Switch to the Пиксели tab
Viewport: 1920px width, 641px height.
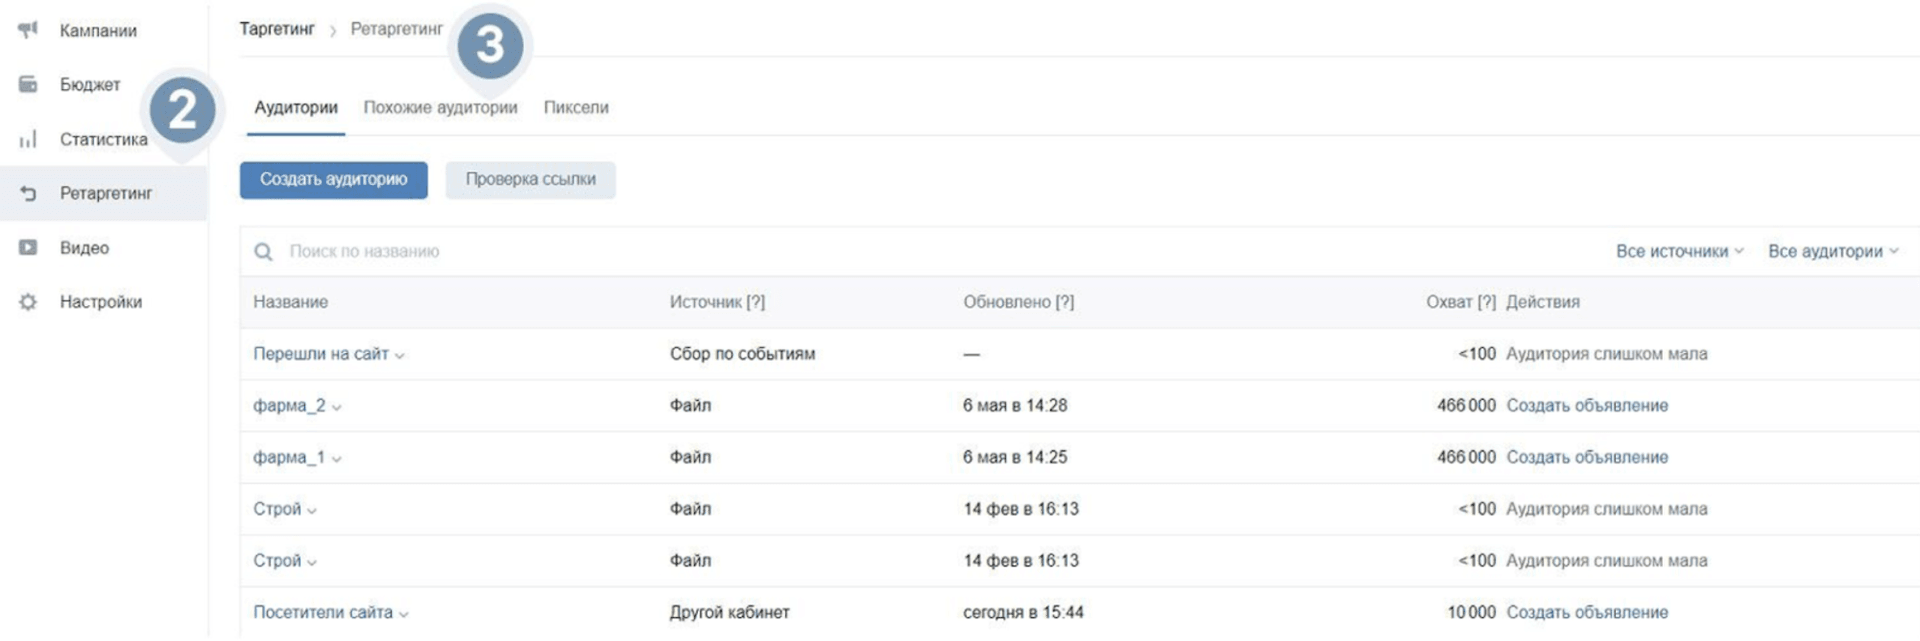tap(576, 108)
